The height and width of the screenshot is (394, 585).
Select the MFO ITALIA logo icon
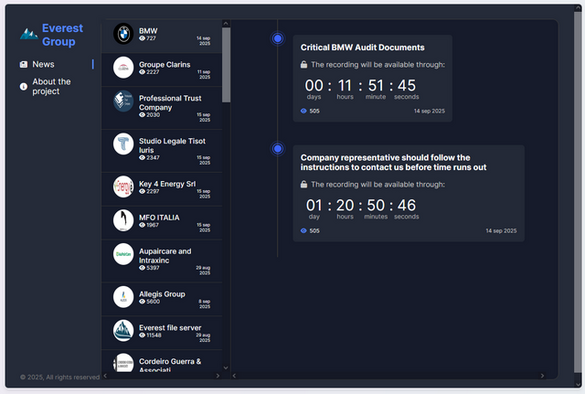123,221
